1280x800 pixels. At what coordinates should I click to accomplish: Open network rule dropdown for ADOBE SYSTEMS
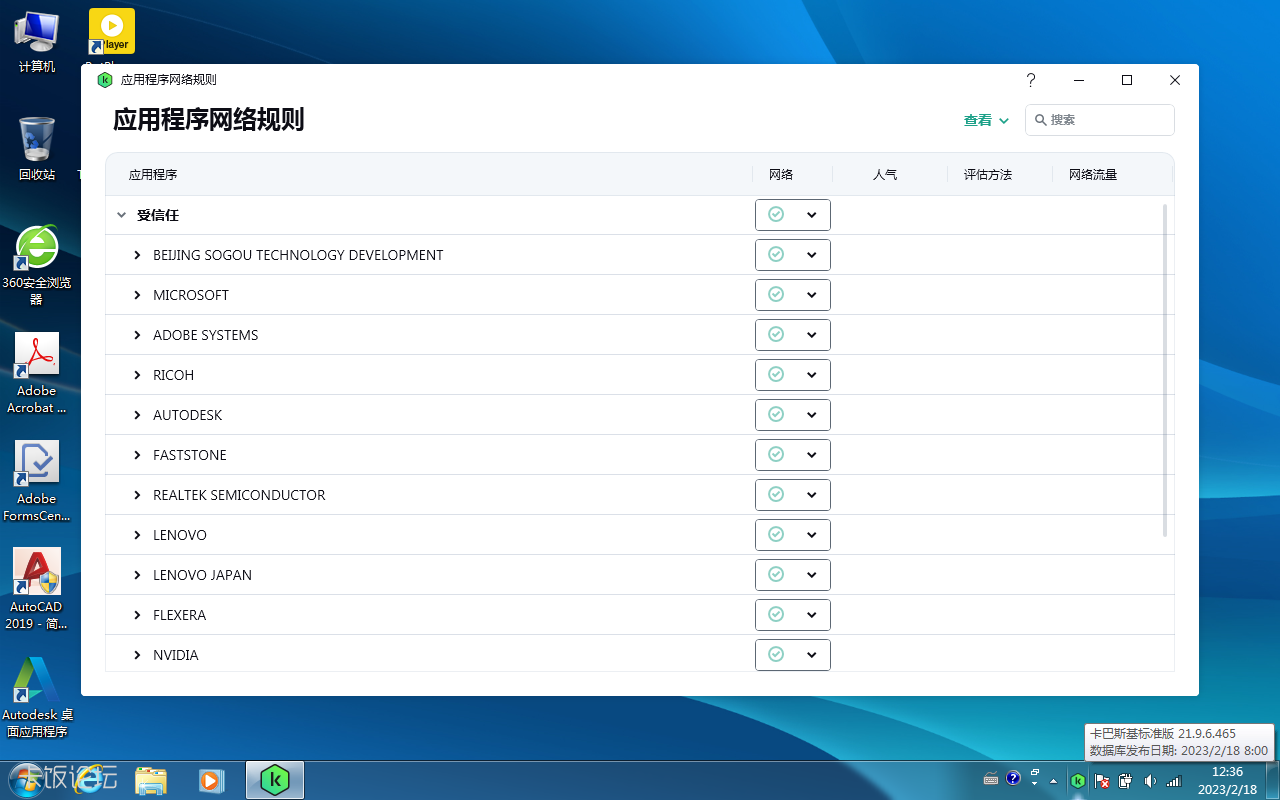[793, 335]
